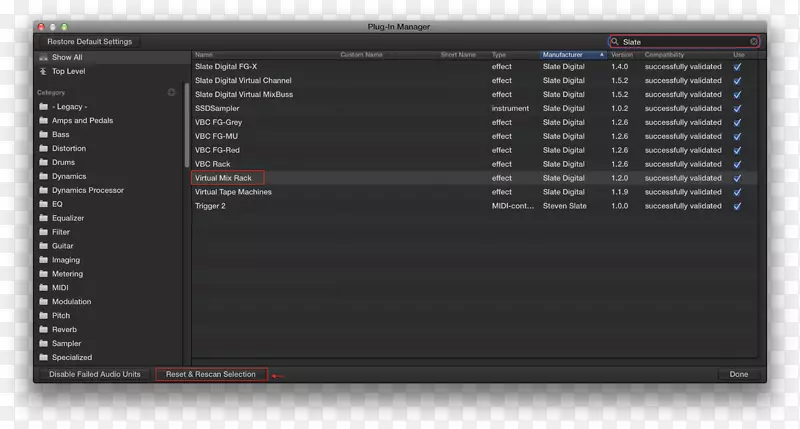This screenshot has width=800, height=429.
Task: Click the Show All icon
Action: pyautogui.click(x=43, y=58)
